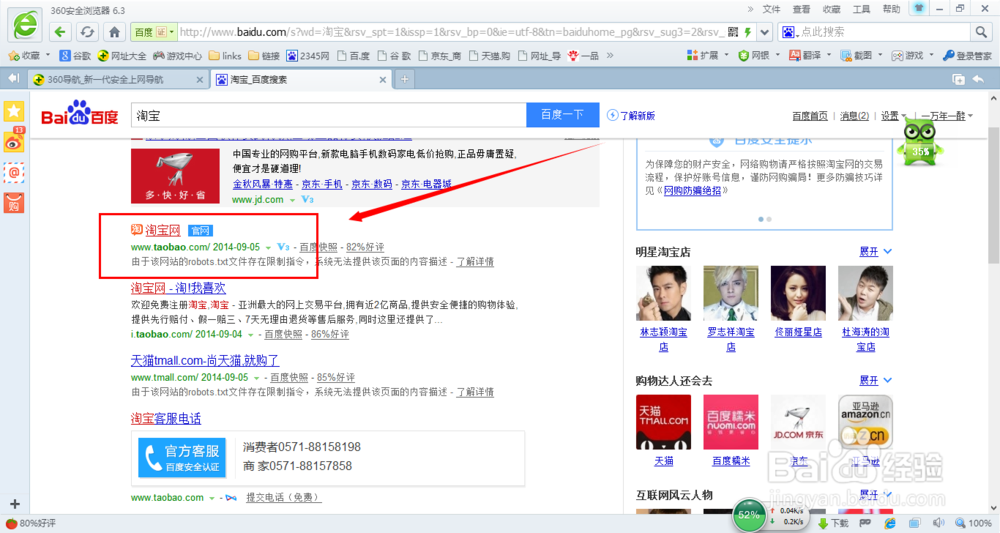
Task: Open the links bookmark folder
Action: click(x=224, y=56)
